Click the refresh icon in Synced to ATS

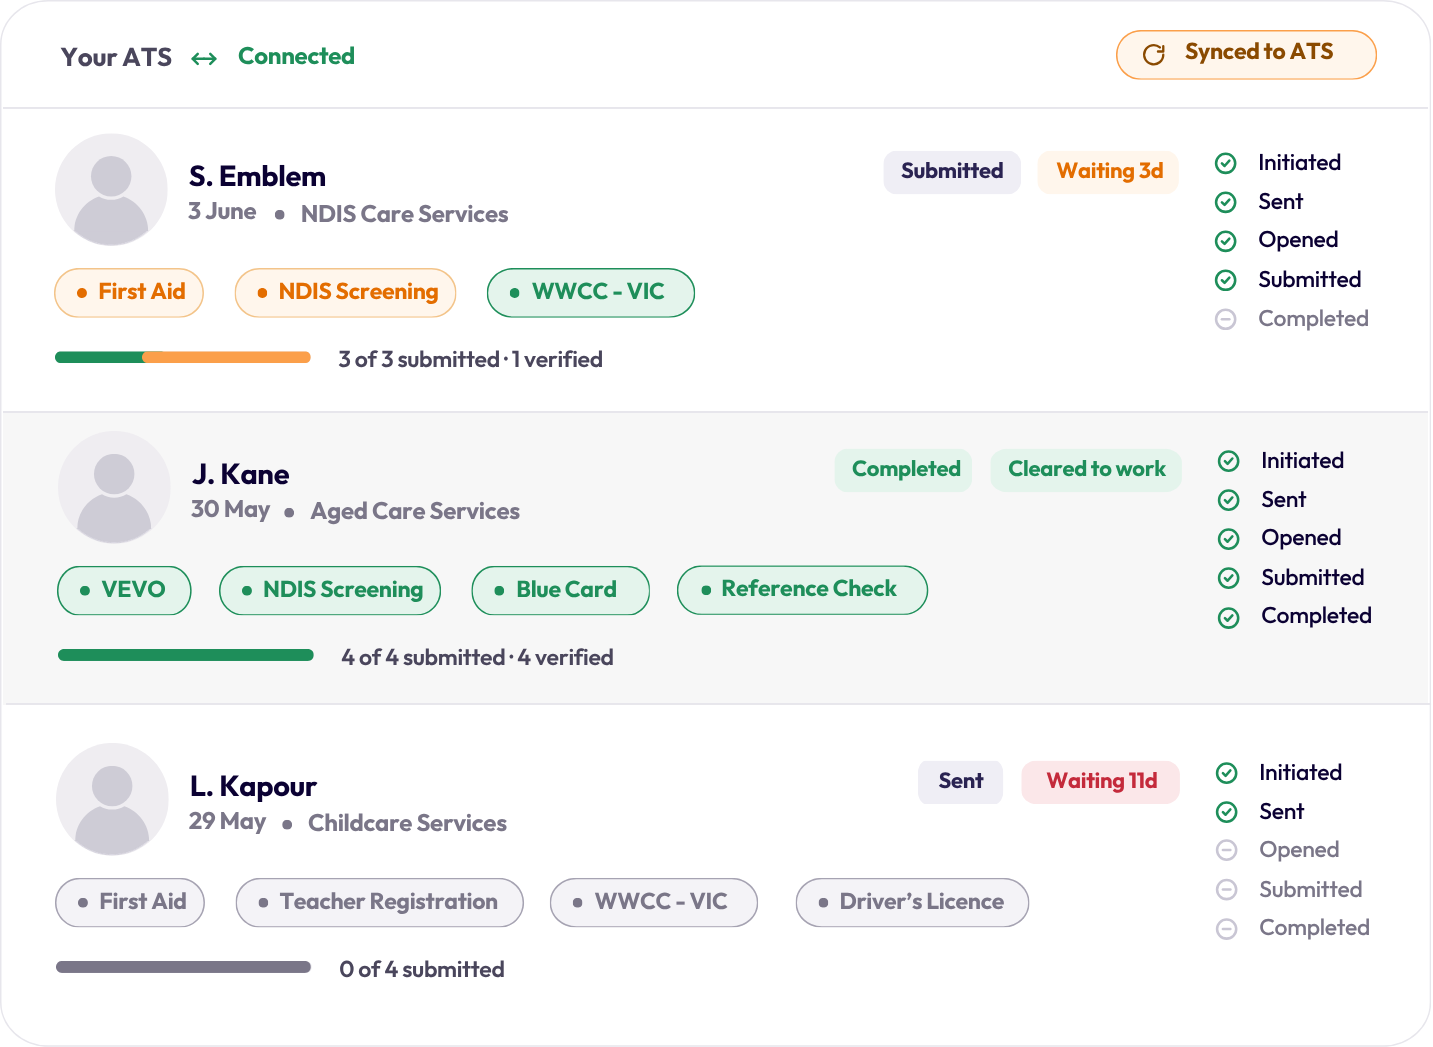[x=1154, y=55]
